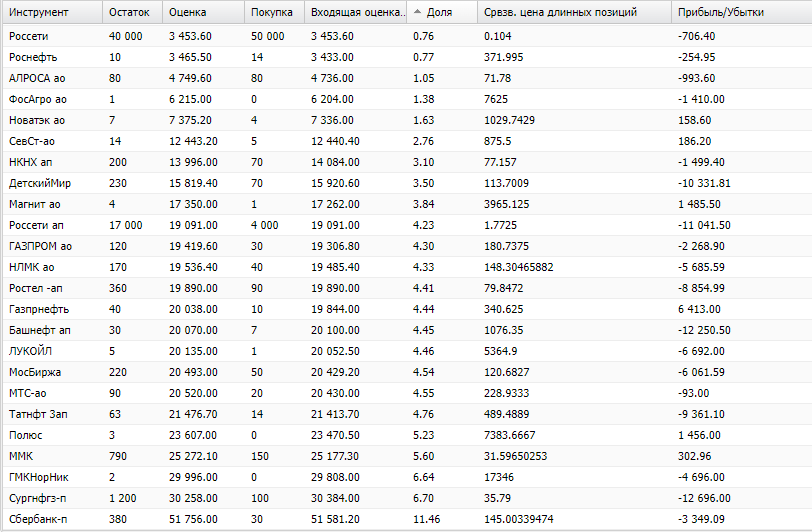Screen dimensions: 812x532
Task: Click СевСт-ао share value 2.76
Action: click(424, 141)
